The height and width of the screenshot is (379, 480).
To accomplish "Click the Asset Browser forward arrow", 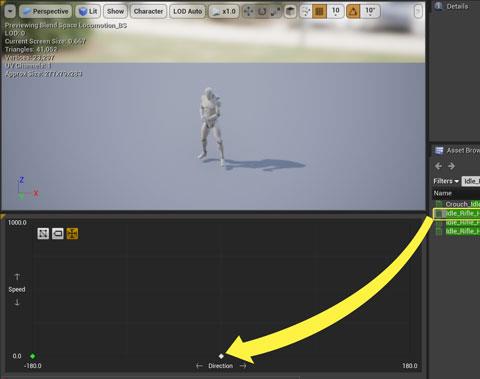I will click(451, 166).
